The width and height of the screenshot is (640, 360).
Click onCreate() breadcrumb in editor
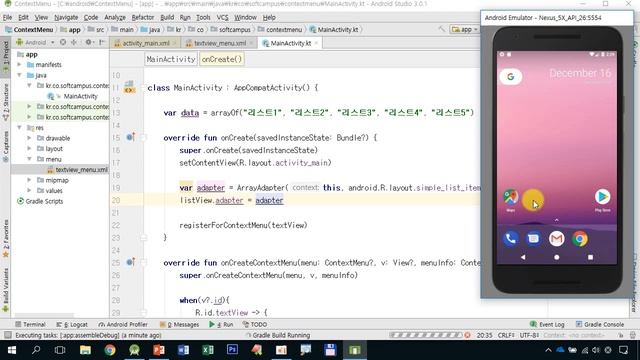pyautogui.click(x=222, y=59)
